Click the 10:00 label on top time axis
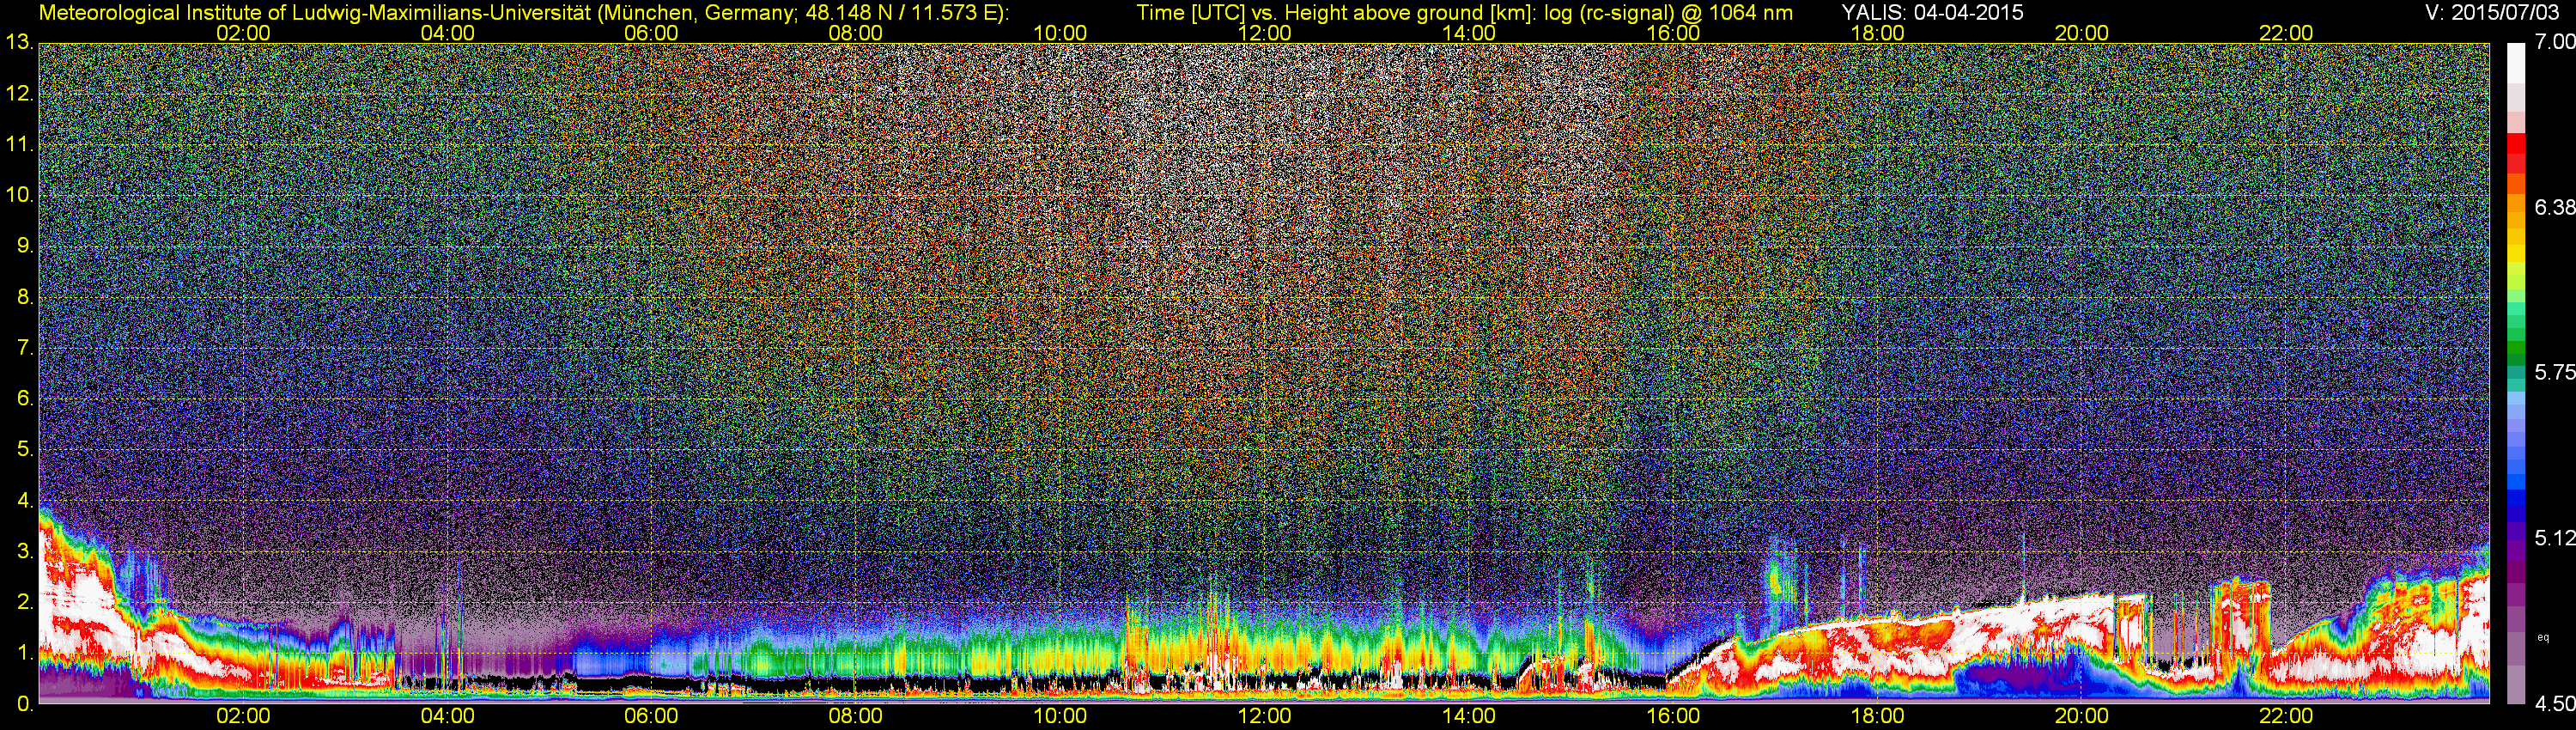 [x=1060, y=33]
